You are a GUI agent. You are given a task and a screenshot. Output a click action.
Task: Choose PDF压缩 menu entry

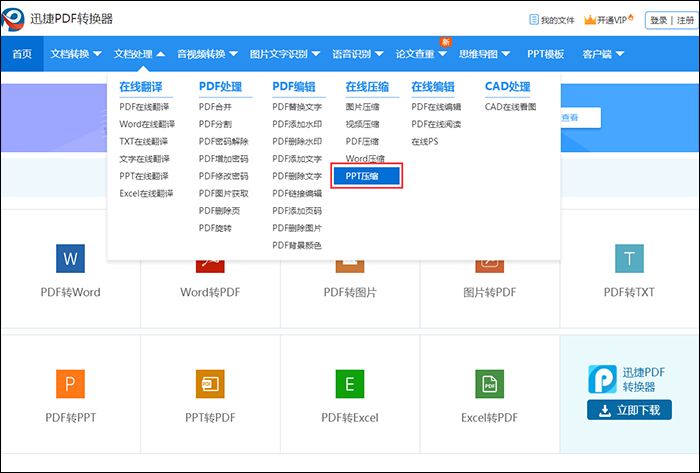click(362, 141)
